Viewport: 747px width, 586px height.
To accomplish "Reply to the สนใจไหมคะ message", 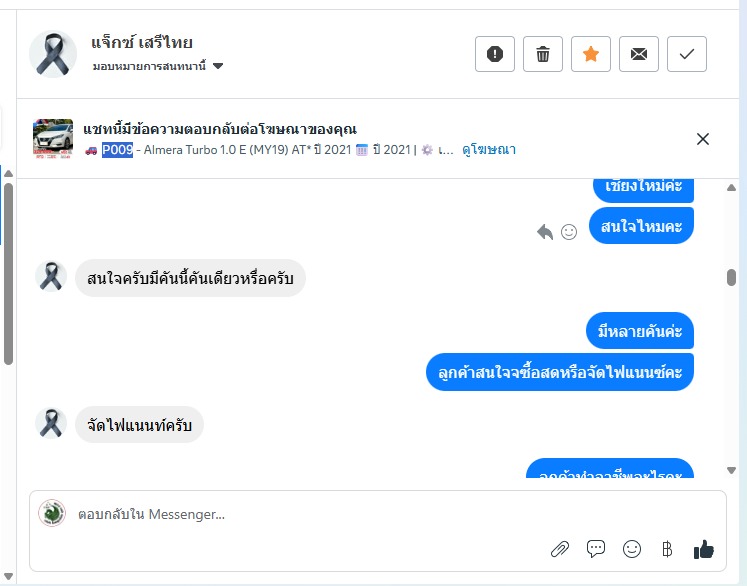I will tap(545, 232).
